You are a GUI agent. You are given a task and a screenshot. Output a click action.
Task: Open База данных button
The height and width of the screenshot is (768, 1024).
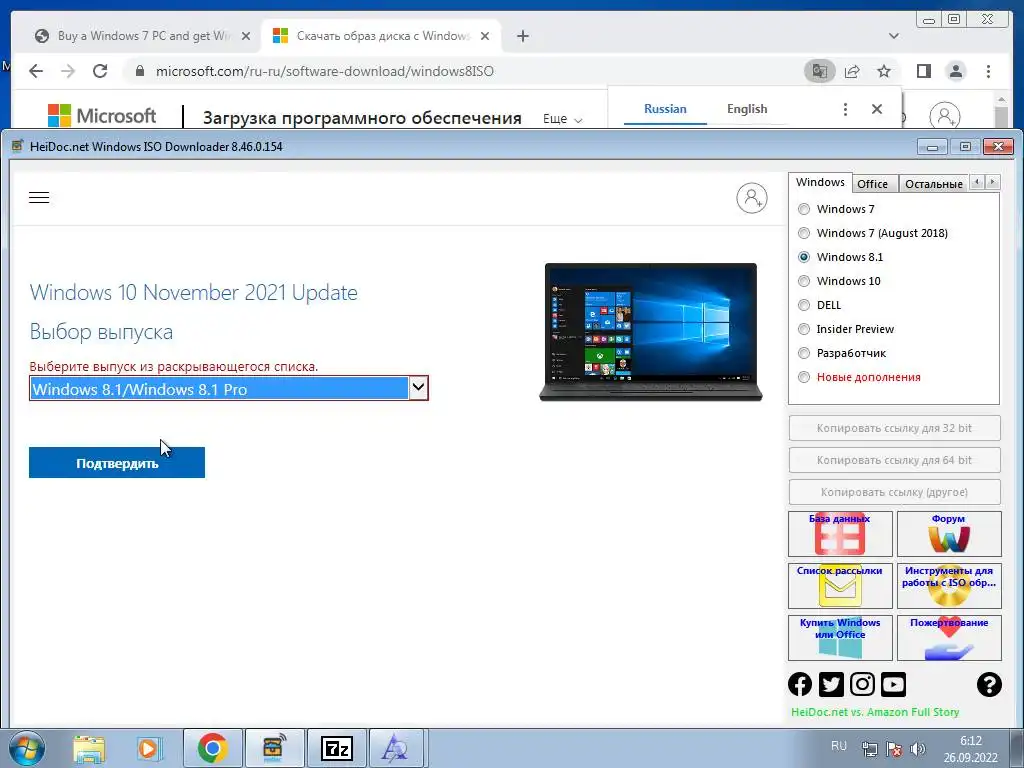[840, 534]
